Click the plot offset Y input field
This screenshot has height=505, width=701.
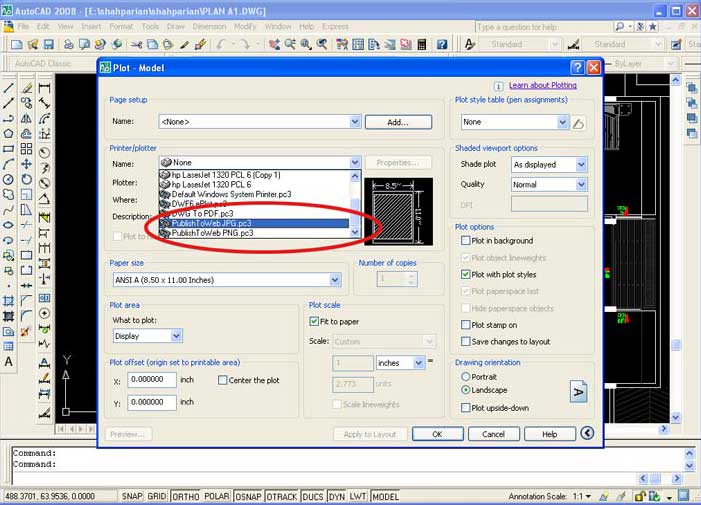[152, 402]
